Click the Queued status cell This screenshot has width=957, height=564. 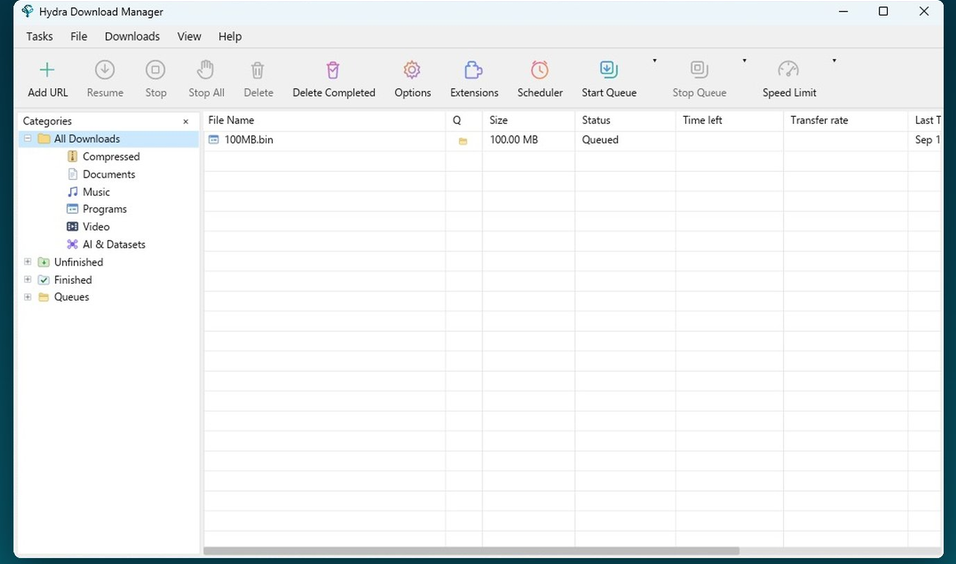pyautogui.click(x=600, y=140)
